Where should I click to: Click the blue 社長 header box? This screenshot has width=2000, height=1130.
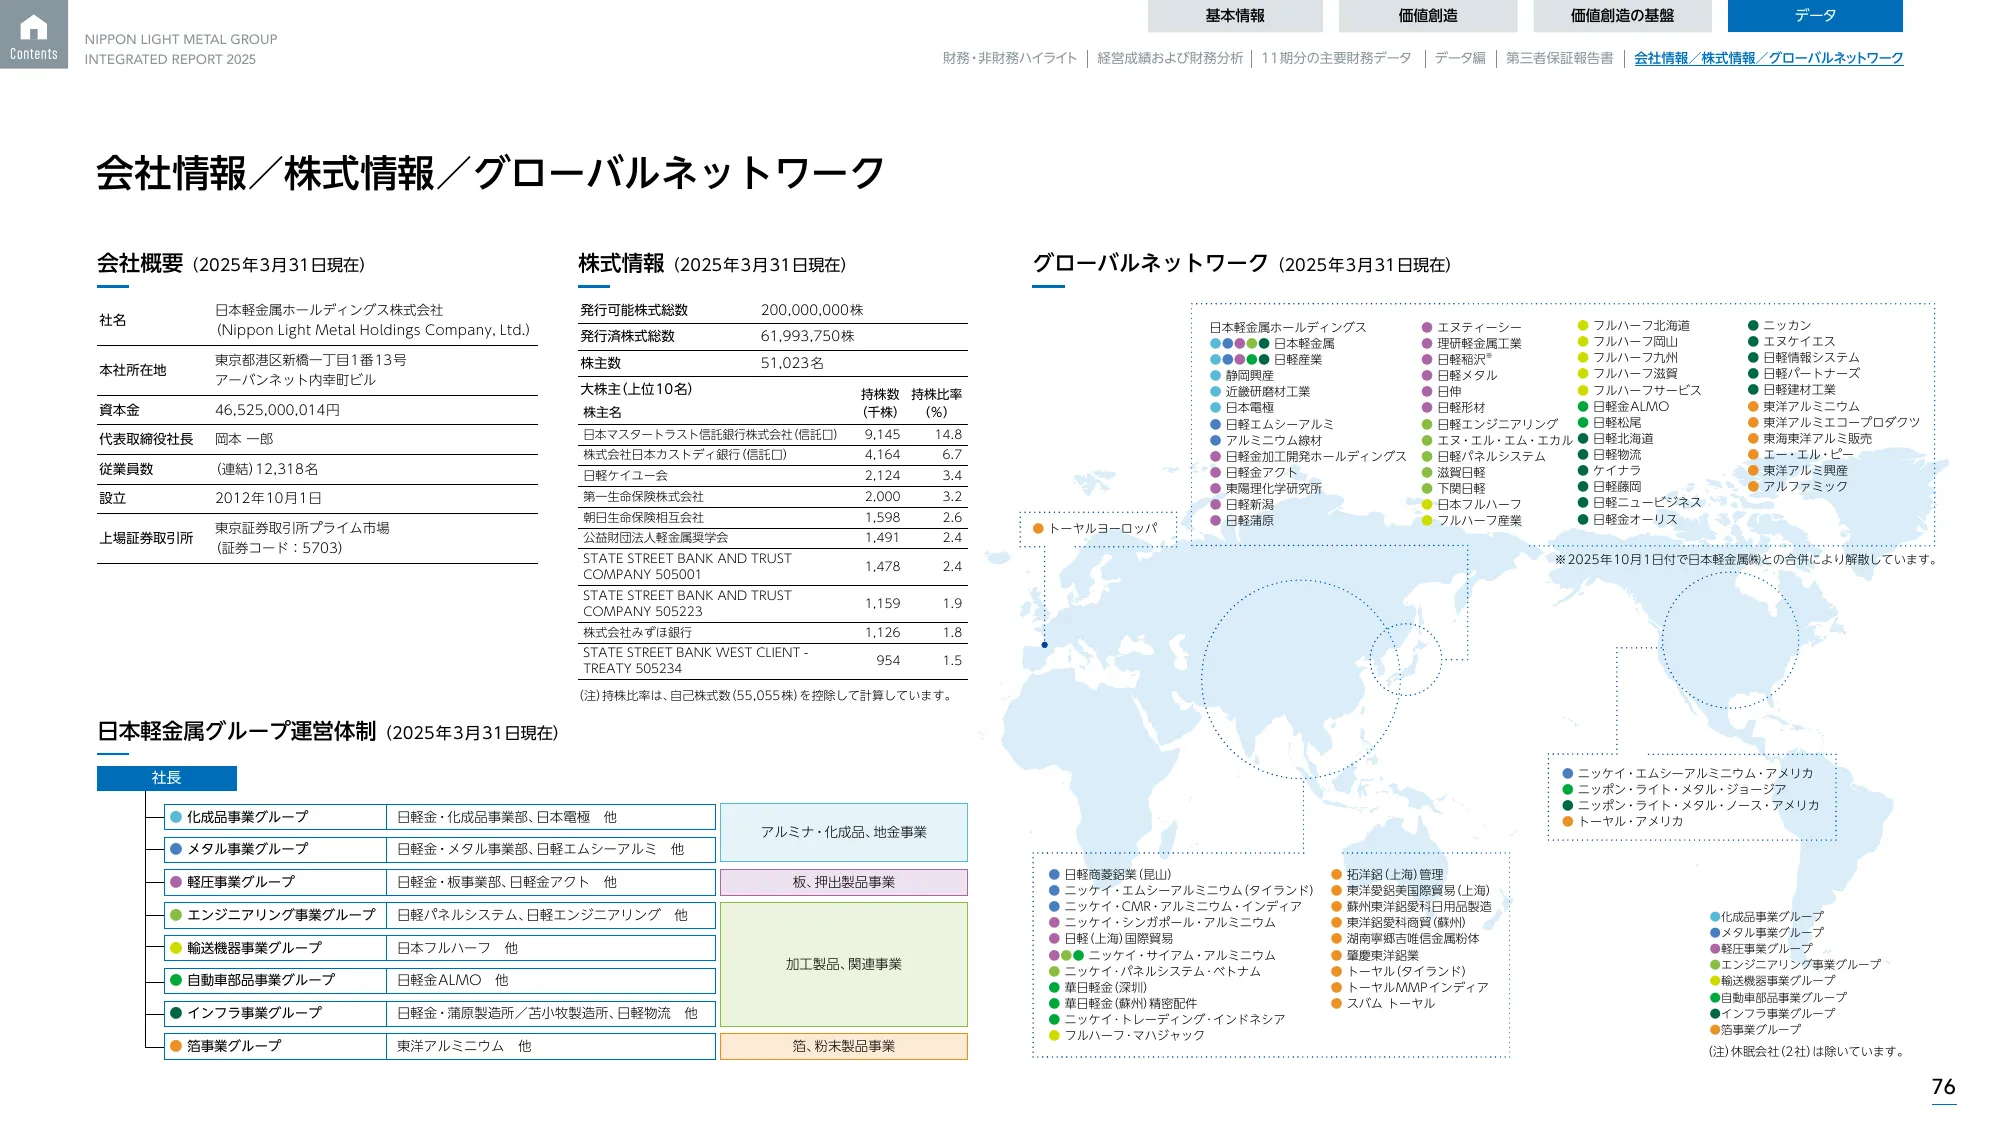[166, 778]
